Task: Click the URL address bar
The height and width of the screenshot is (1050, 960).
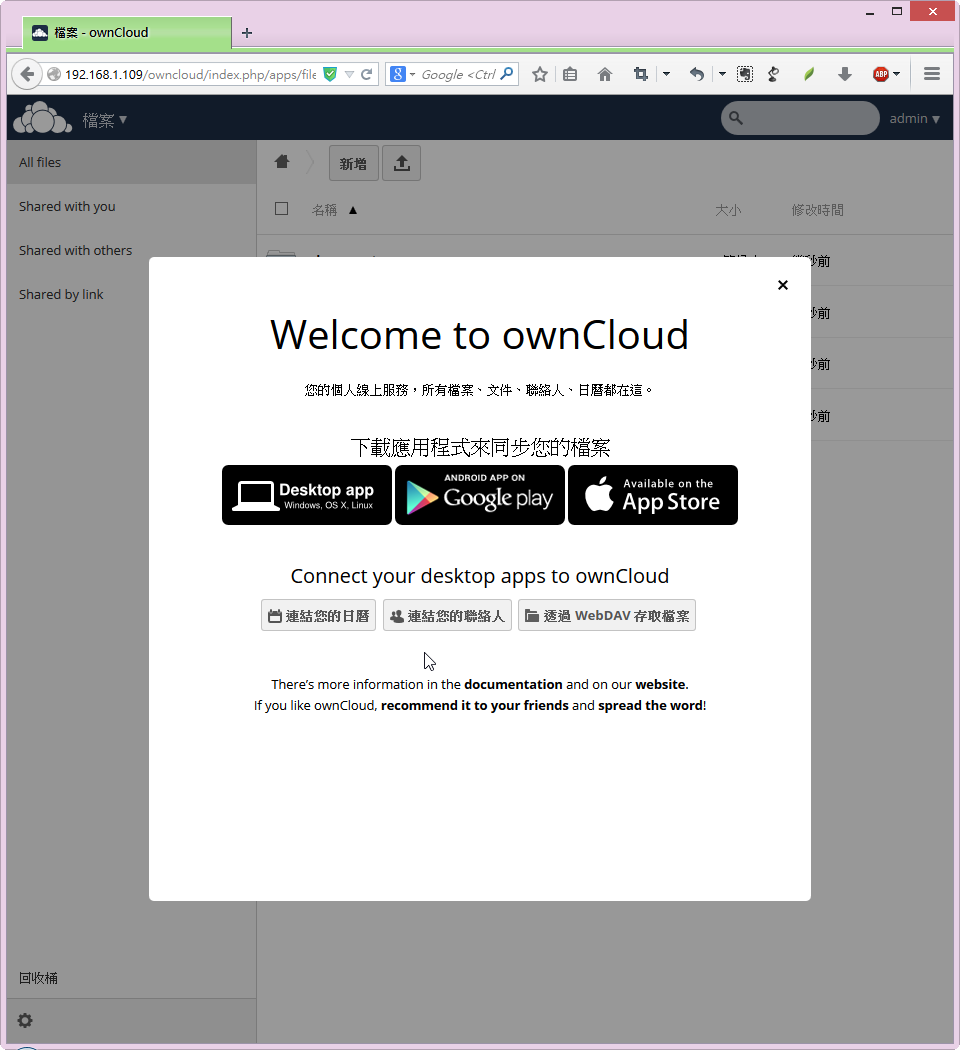Action: pyautogui.click(x=190, y=74)
